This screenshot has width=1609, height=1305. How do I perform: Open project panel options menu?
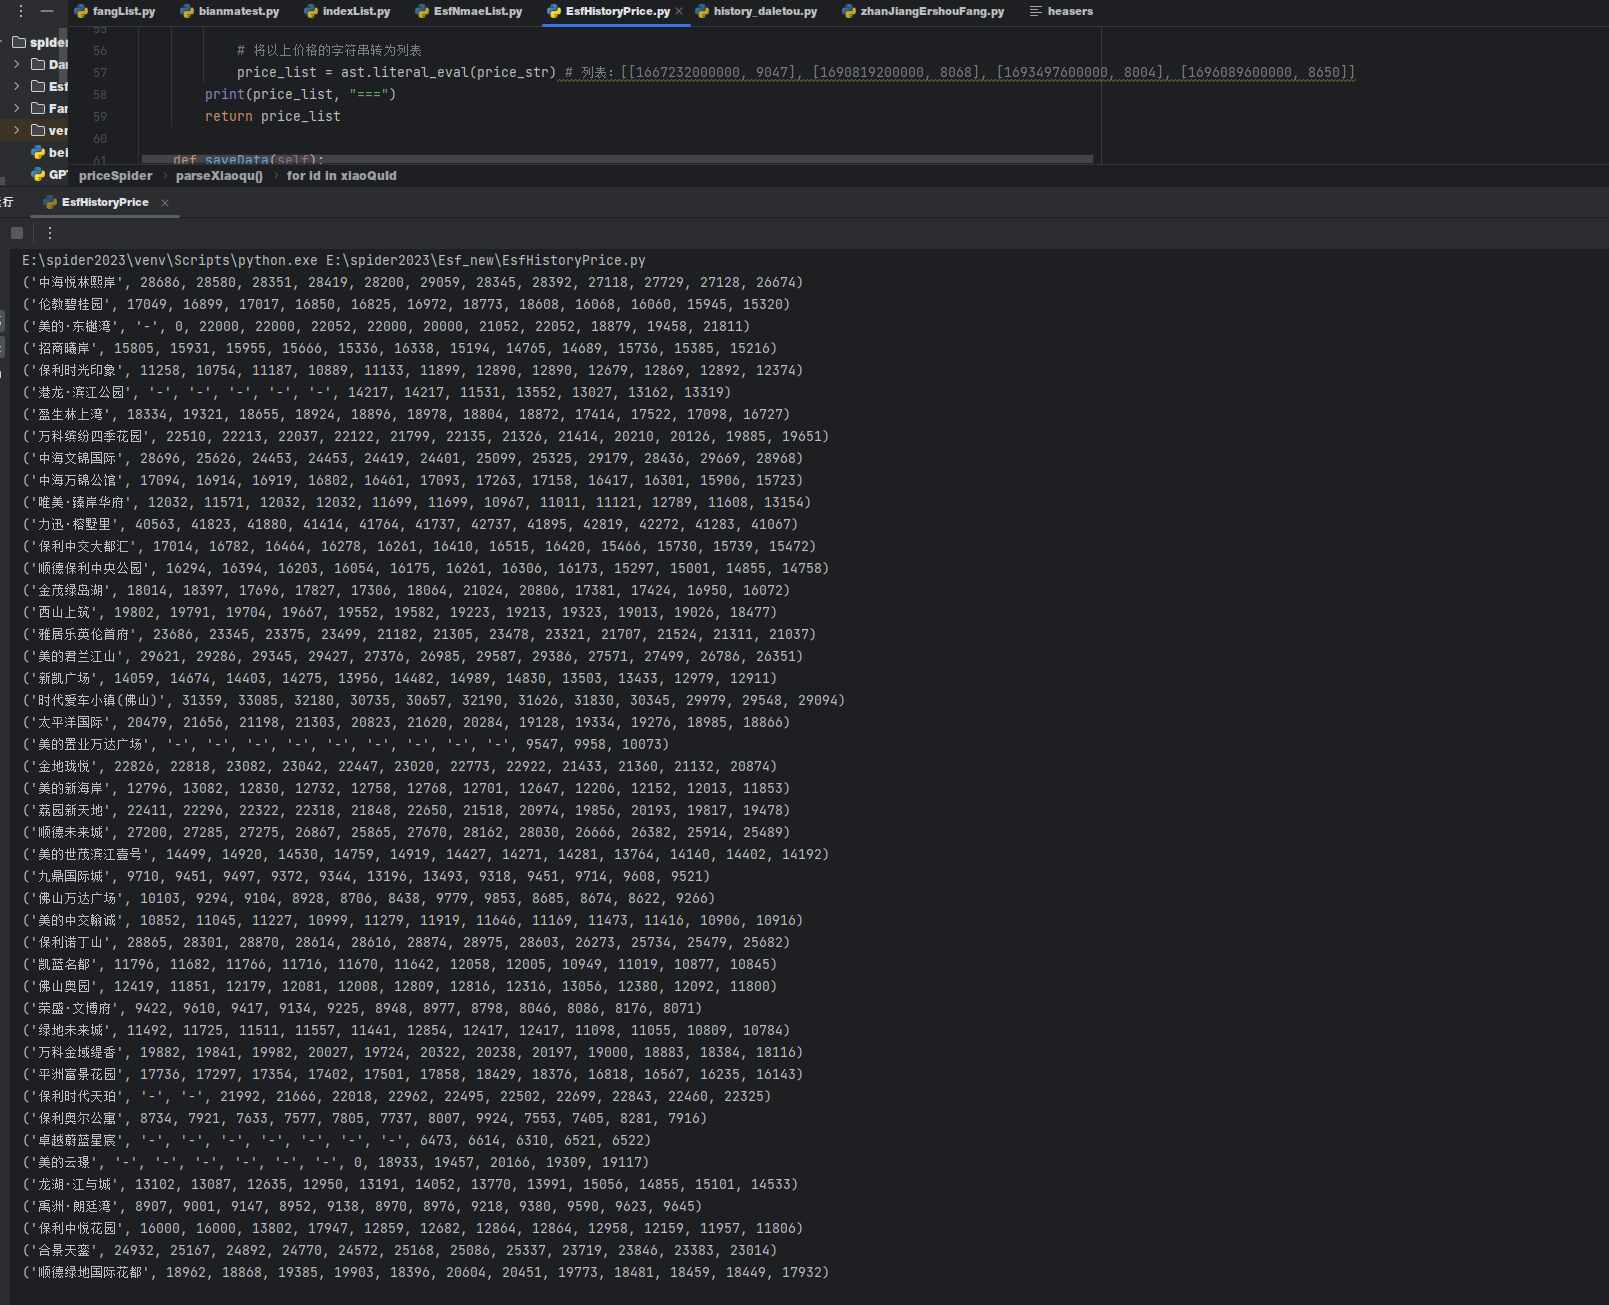pos(21,11)
